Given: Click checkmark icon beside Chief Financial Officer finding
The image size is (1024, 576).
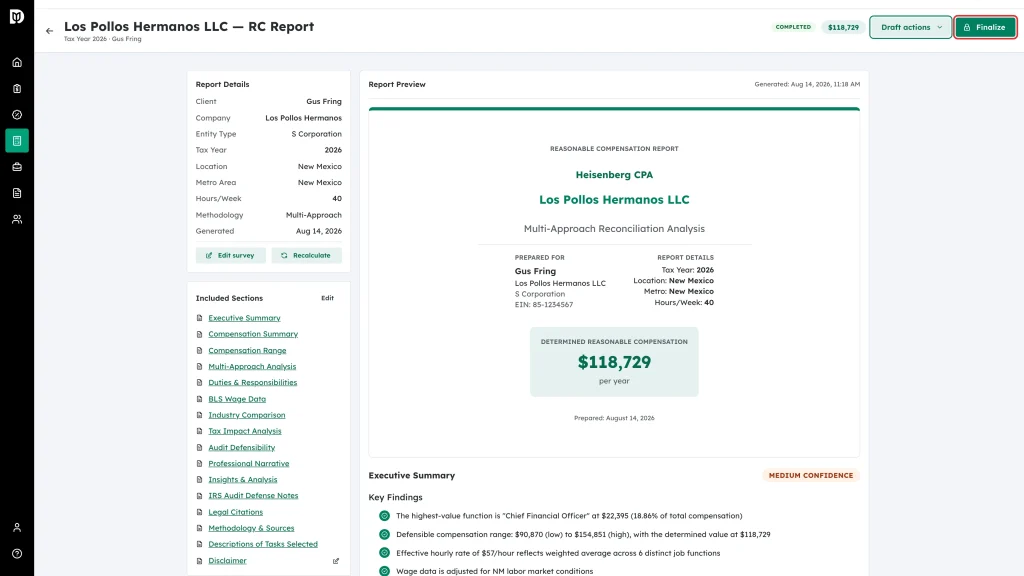Looking at the screenshot, I should pos(385,516).
